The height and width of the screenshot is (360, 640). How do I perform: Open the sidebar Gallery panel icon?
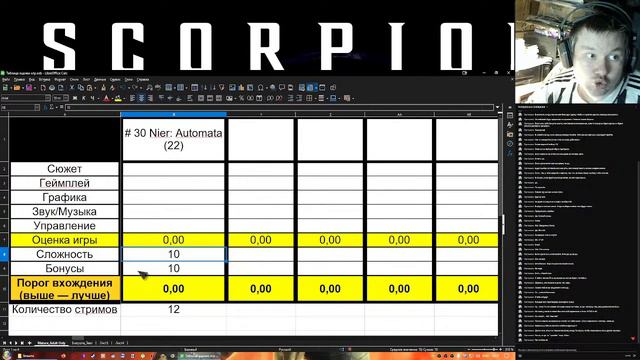point(510,134)
